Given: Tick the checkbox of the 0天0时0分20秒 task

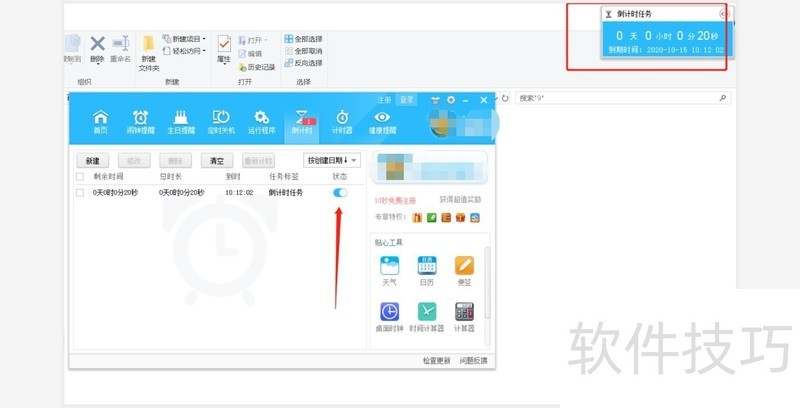Looking at the screenshot, I should tap(80, 192).
